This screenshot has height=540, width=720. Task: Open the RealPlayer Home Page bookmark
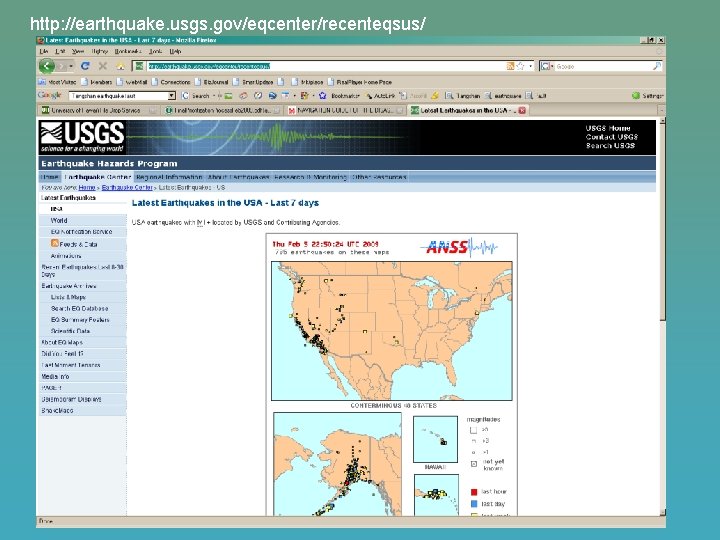click(360, 82)
